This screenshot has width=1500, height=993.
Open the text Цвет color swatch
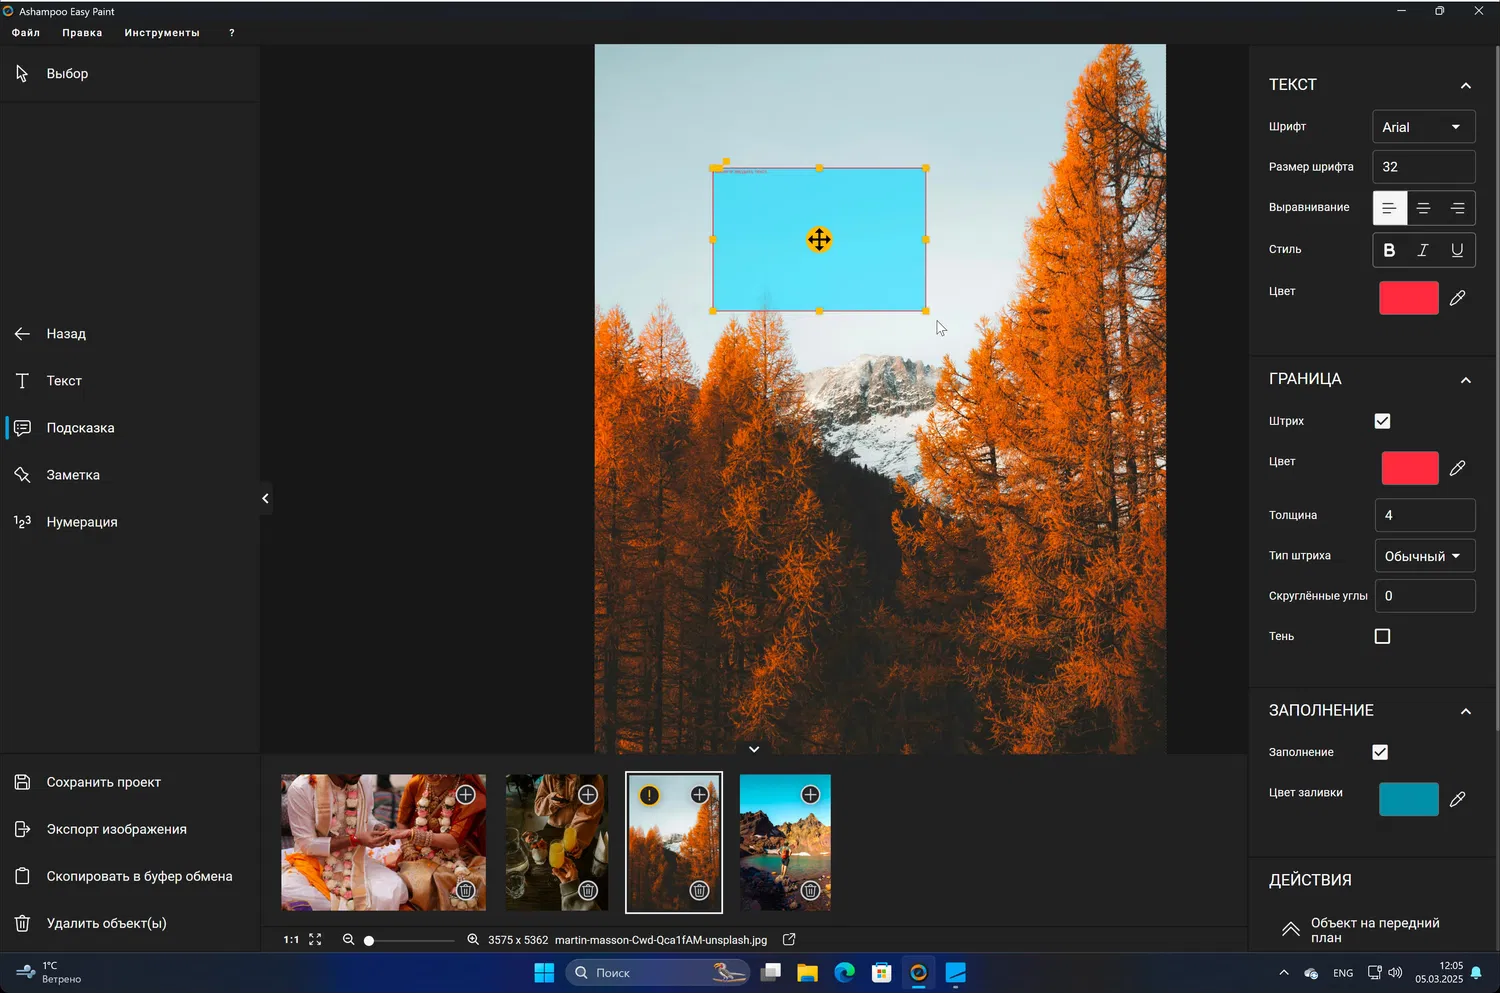point(1409,298)
